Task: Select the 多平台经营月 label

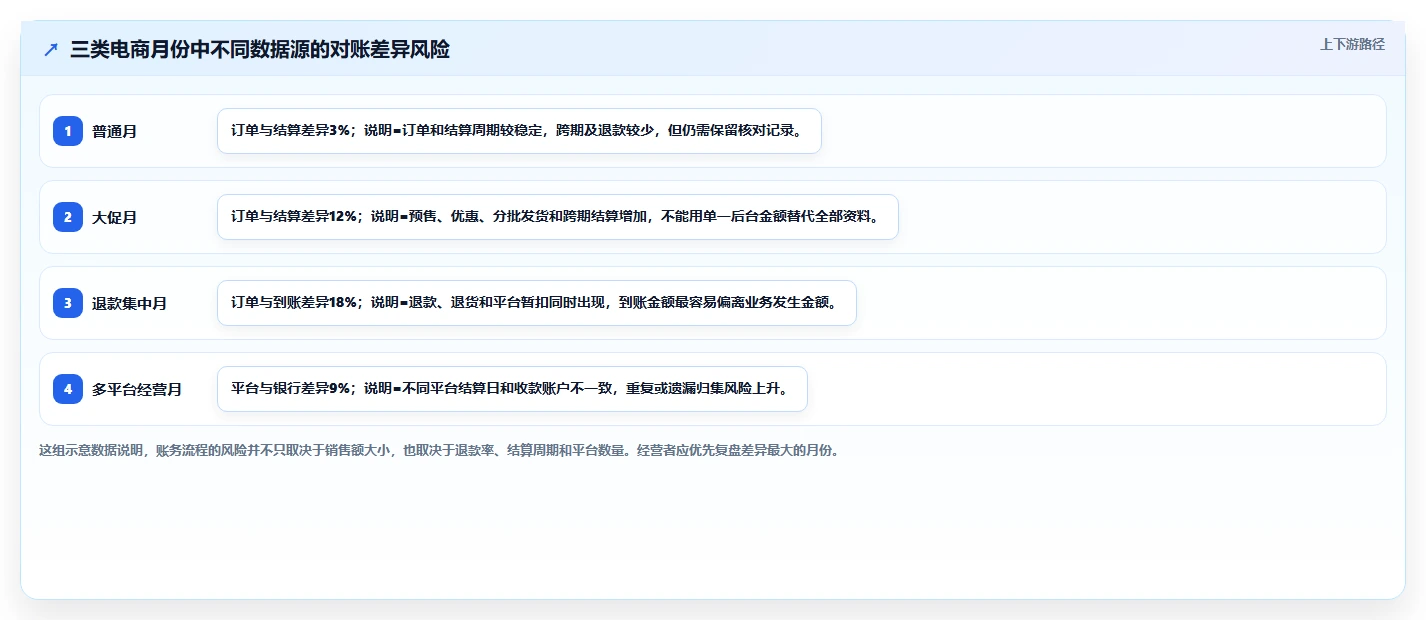Action: click(x=137, y=389)
